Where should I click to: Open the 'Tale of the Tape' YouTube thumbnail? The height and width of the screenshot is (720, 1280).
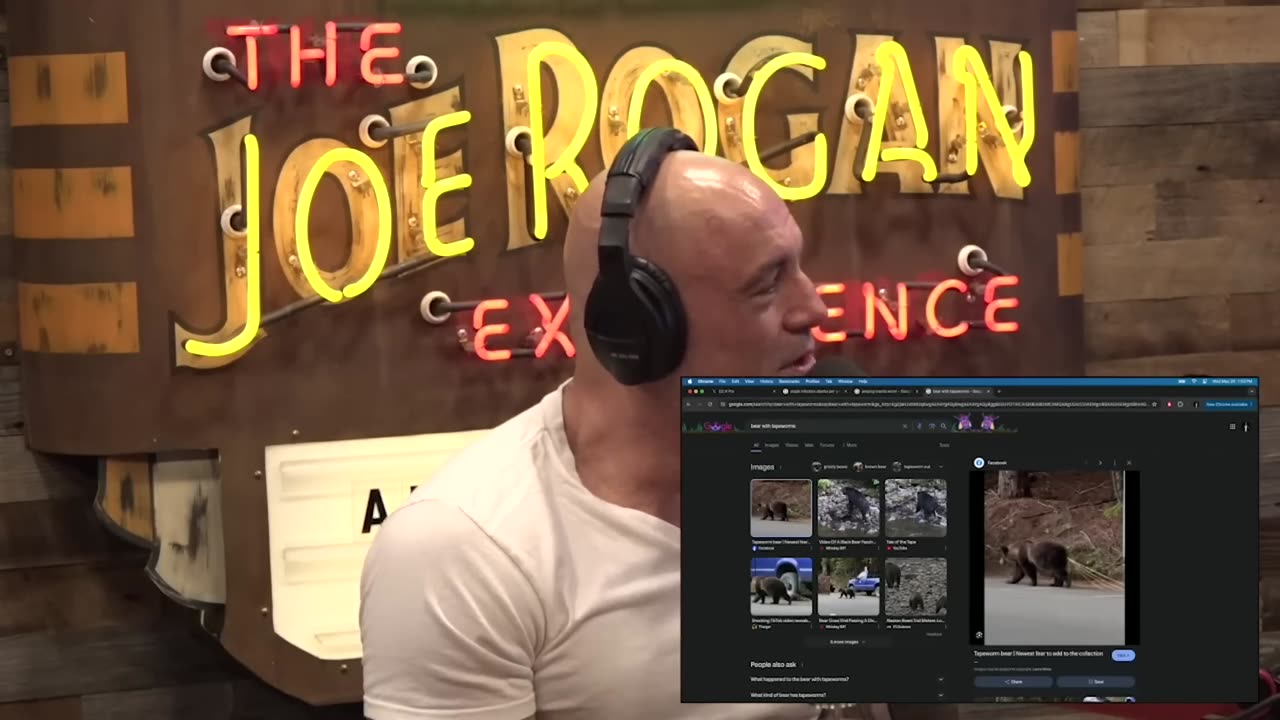[x=915, y=508]
